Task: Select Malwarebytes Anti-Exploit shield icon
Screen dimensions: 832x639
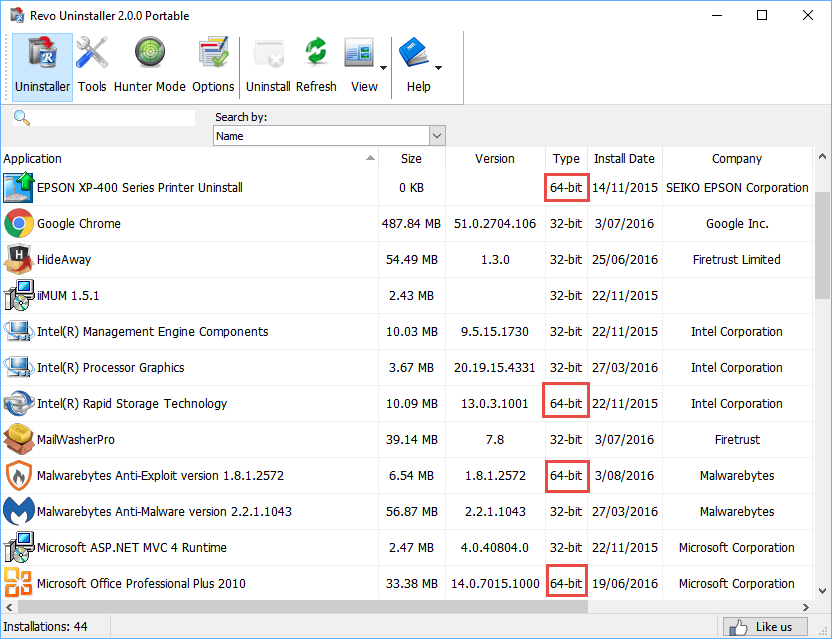Action: click(19, 476)
